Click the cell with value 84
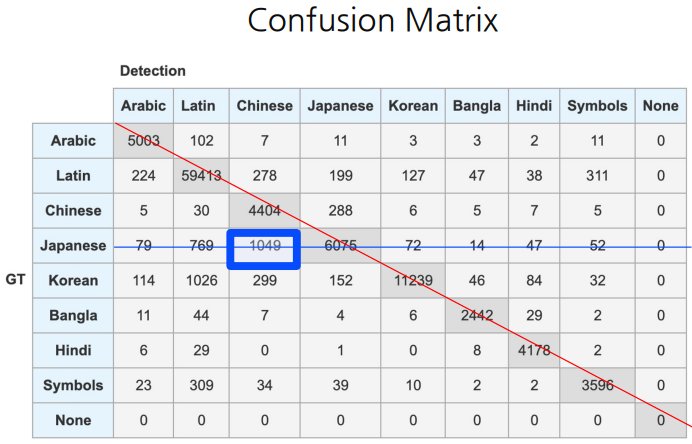Screen dimensions: 692x444 tap(534, 280)
